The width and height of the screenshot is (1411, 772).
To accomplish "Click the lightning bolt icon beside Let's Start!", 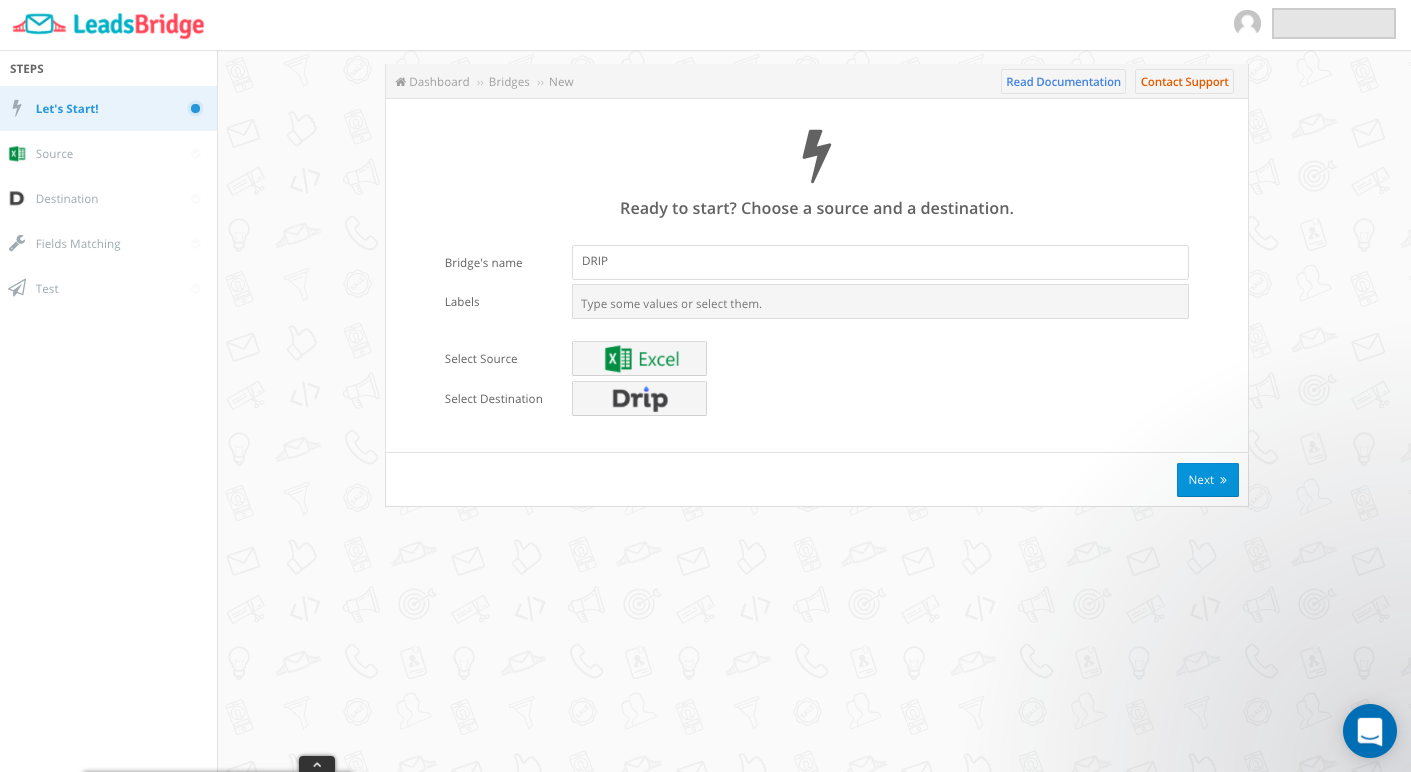I will pos(17,108).
